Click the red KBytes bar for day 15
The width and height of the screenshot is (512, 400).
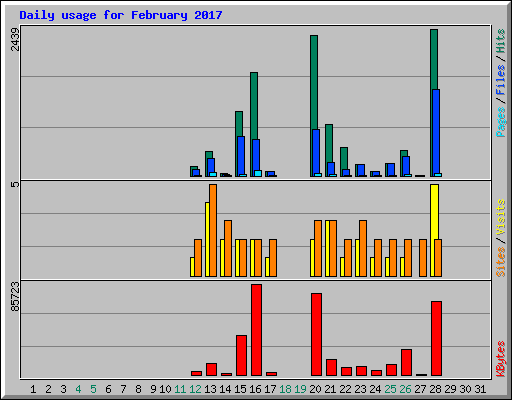pyautogui.click(x=241, y=355)
